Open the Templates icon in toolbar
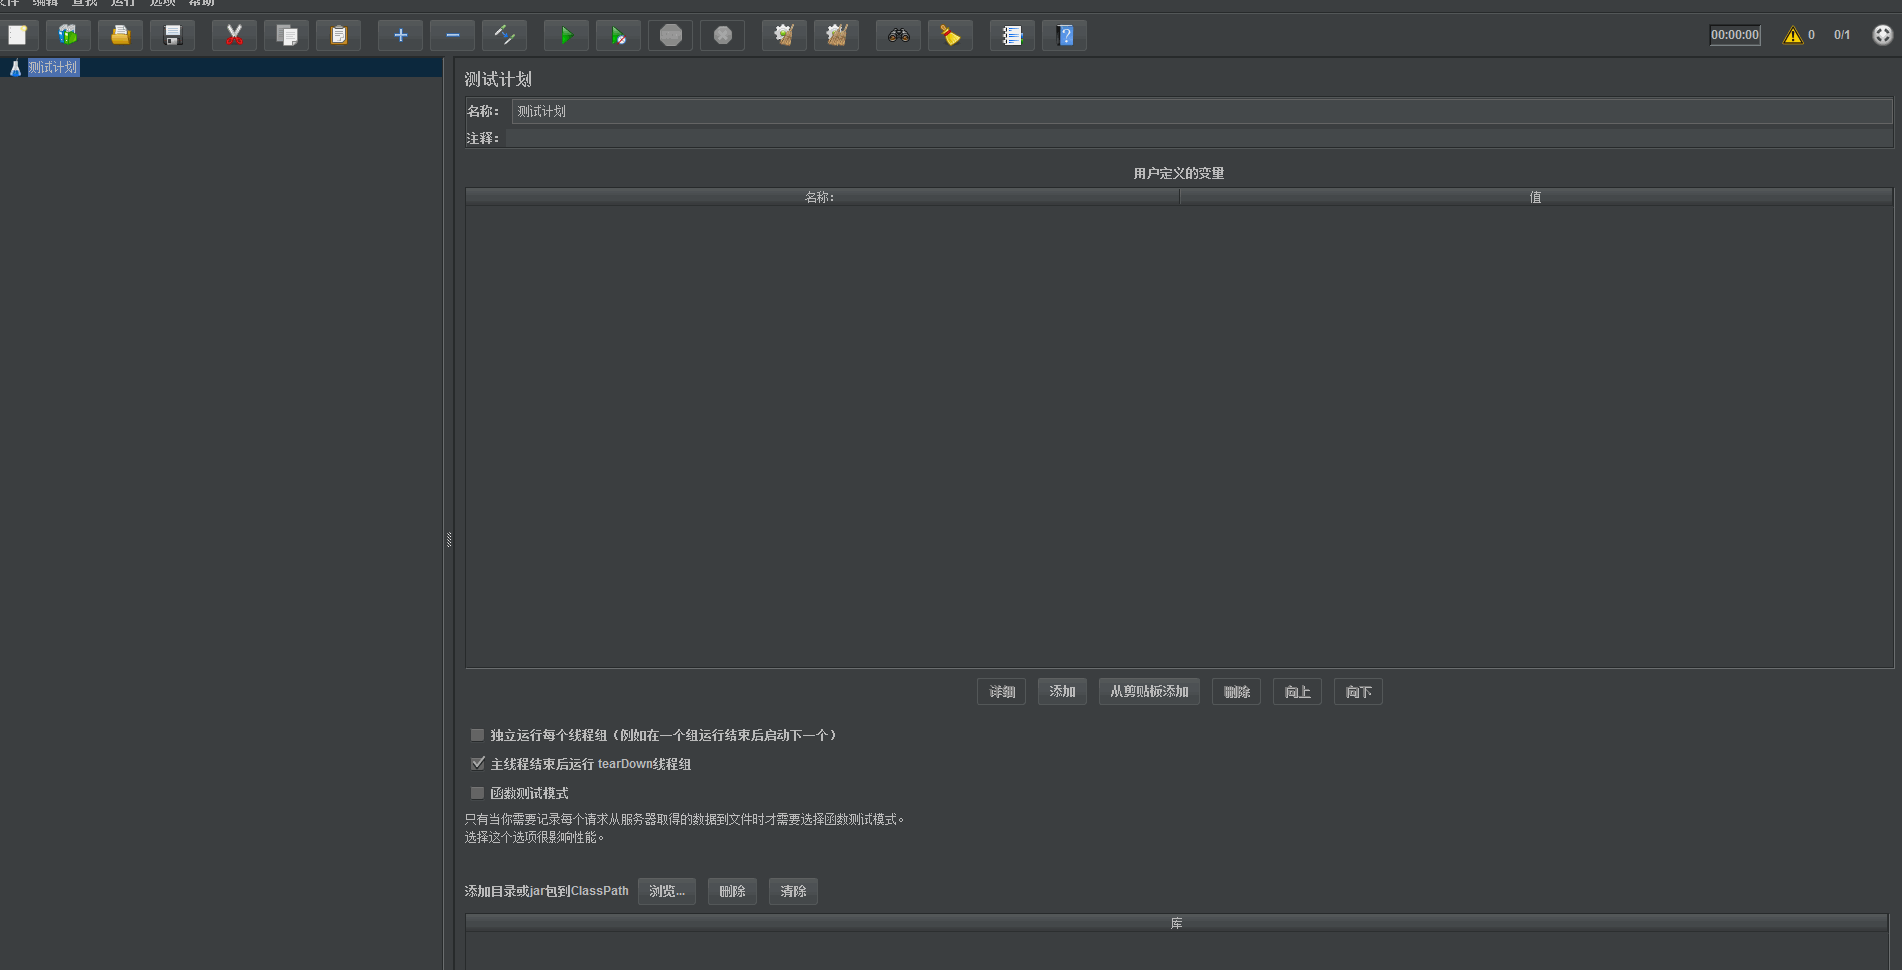 [x=68, y=36]
